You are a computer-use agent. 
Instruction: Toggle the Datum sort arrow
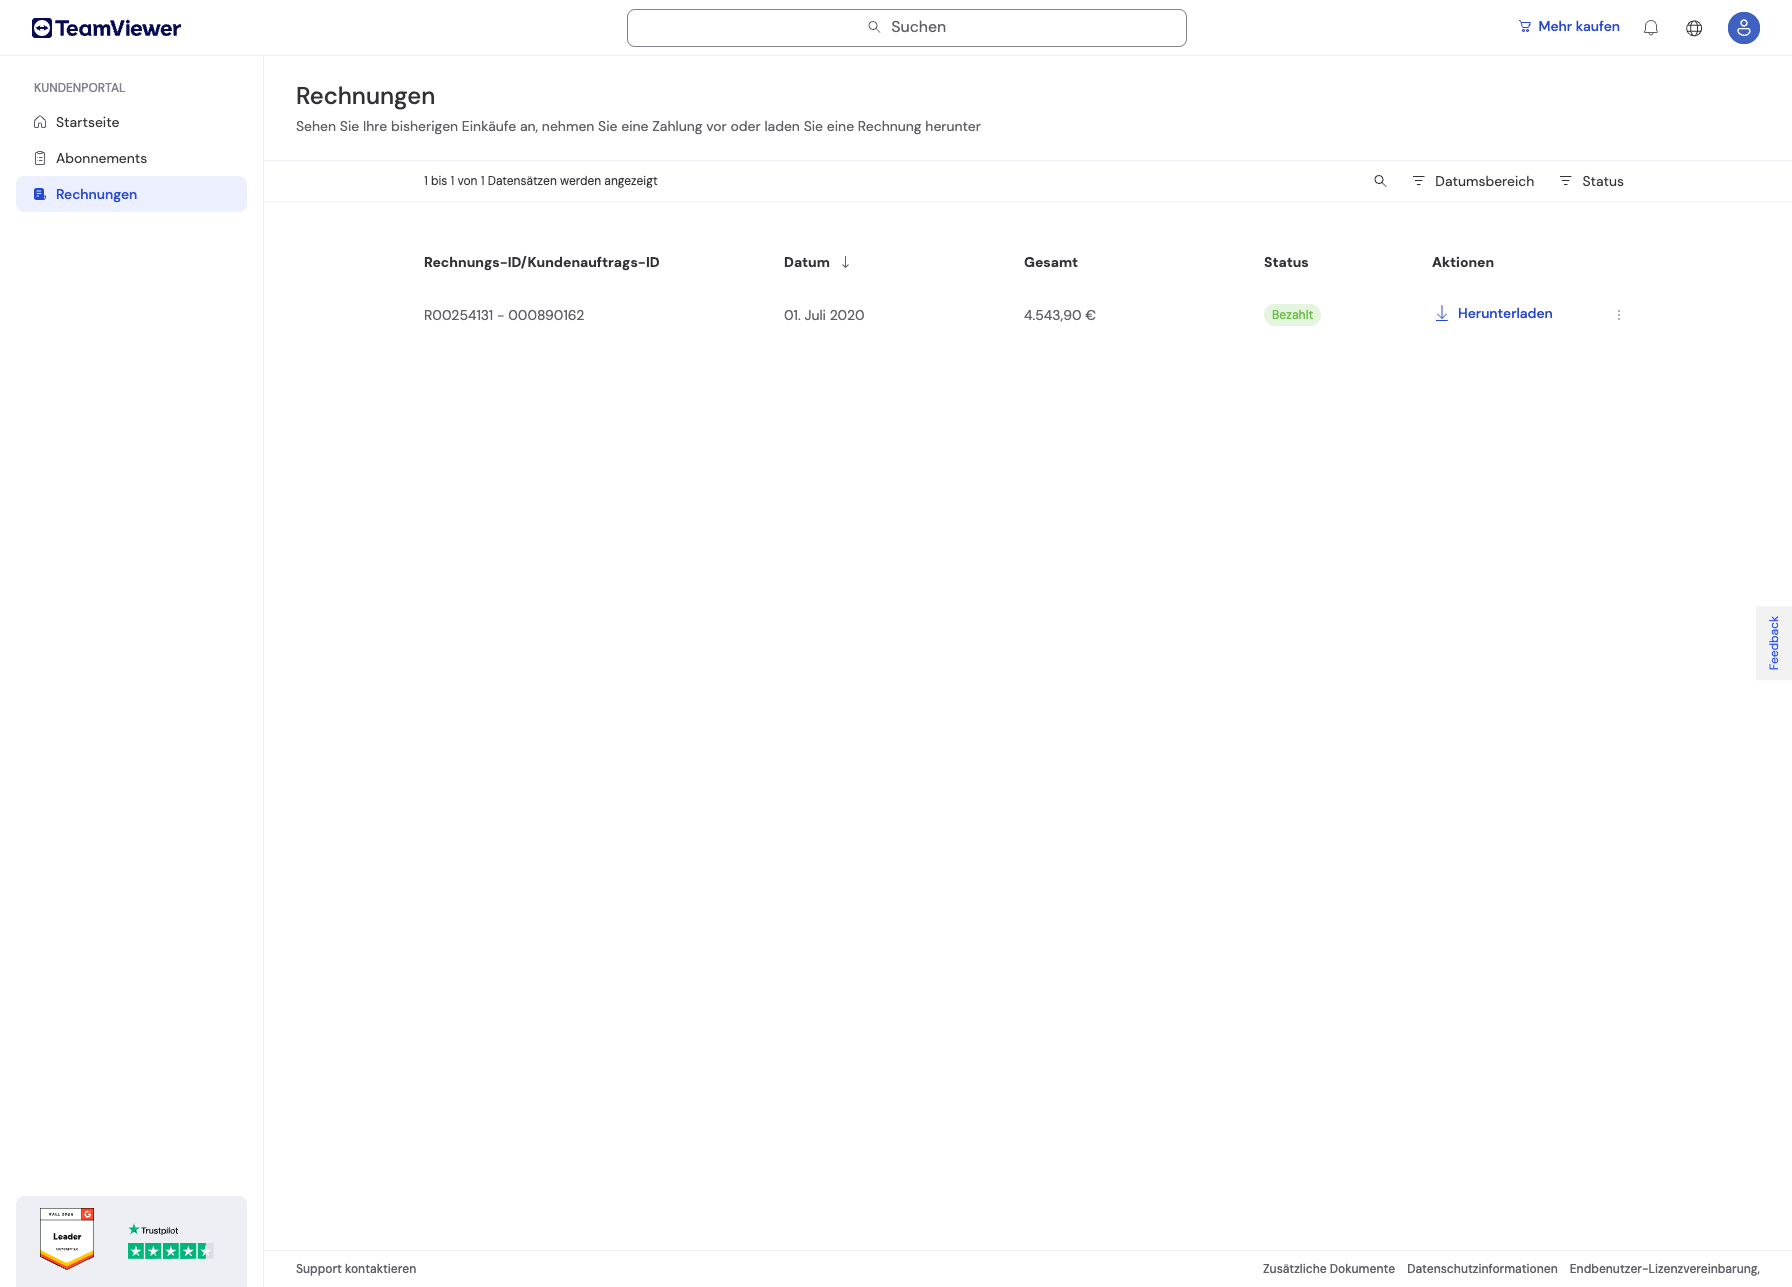click(846, 262)
